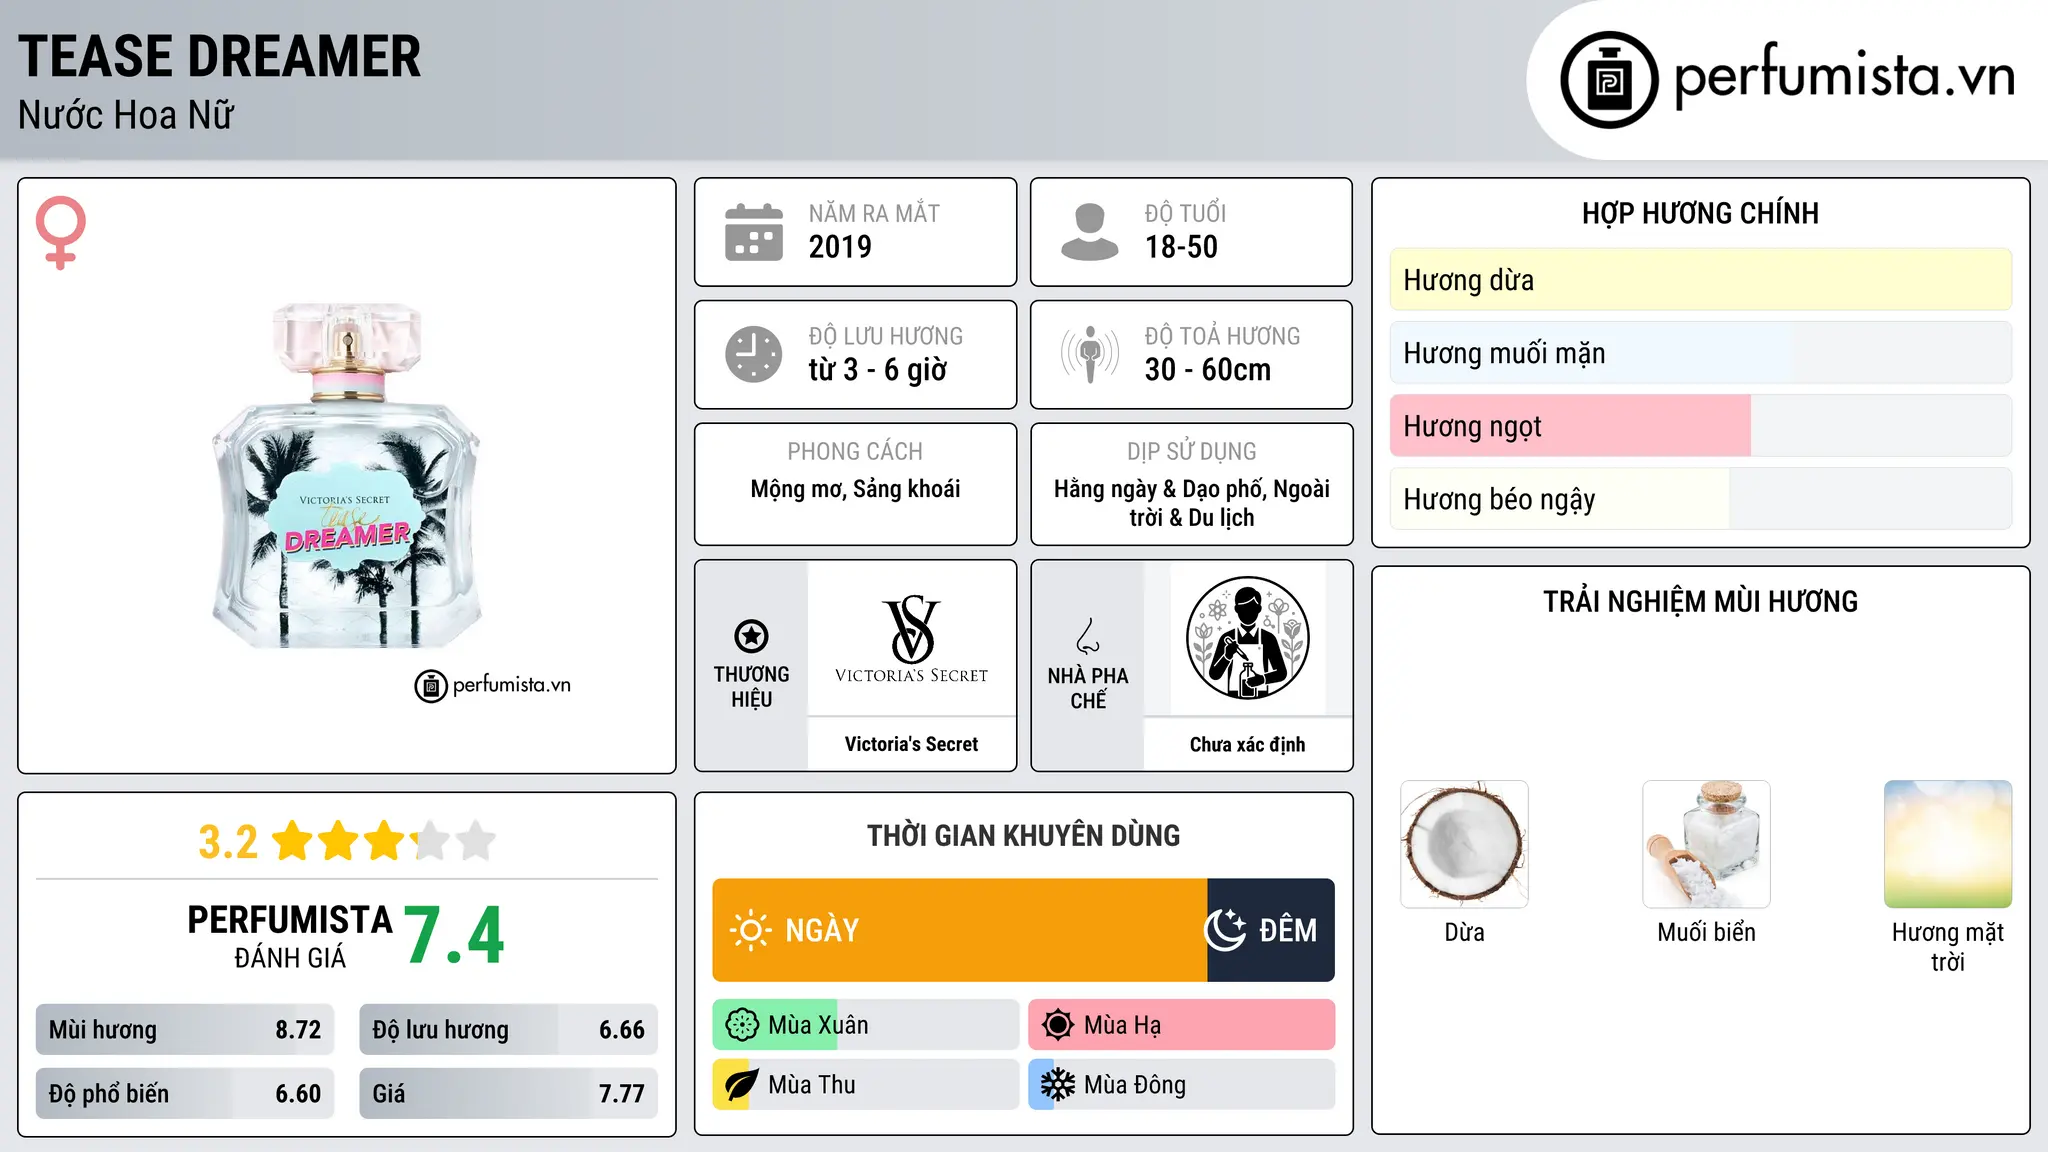Viewport: 2048px width, 1152px height.
Task: Click the leaf icon for Mùa Thu
Action: (x=742, y=1085)
